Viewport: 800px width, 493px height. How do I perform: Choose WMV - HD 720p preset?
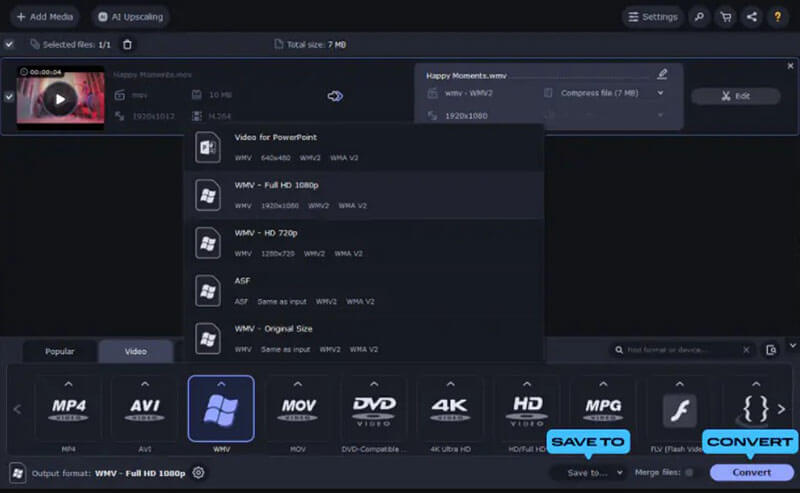coord(364,243)
